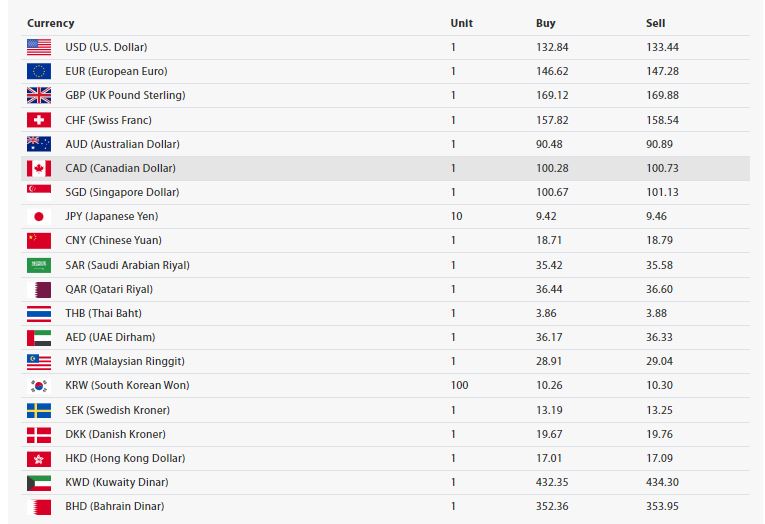Viewport: 765px width, 524px height.
Task: Click the U.S. Dollar flag icon
Action: pyautogui.click(x=39, y=47)
